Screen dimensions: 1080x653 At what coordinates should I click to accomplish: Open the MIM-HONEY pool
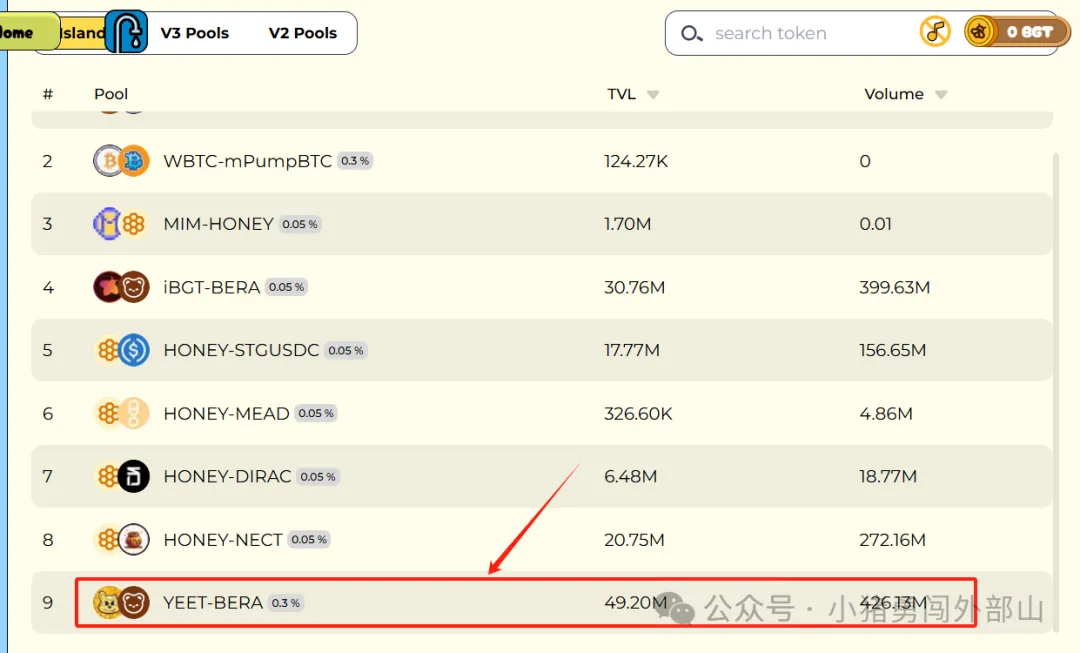click(x=541, y=224)
